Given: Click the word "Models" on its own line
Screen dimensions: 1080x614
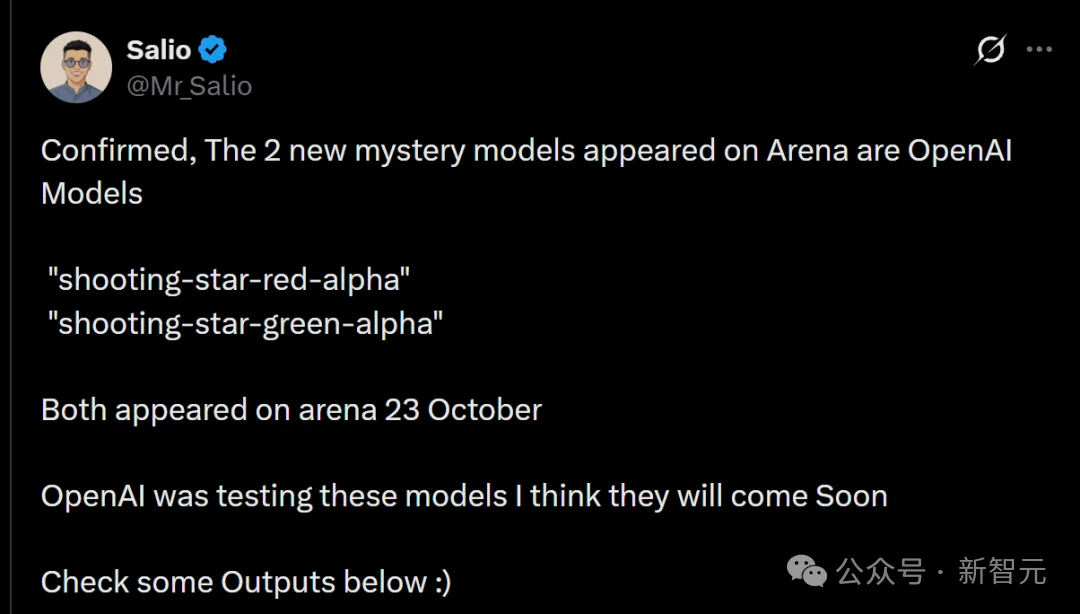Looking at the screenshot, I should 92,194.
